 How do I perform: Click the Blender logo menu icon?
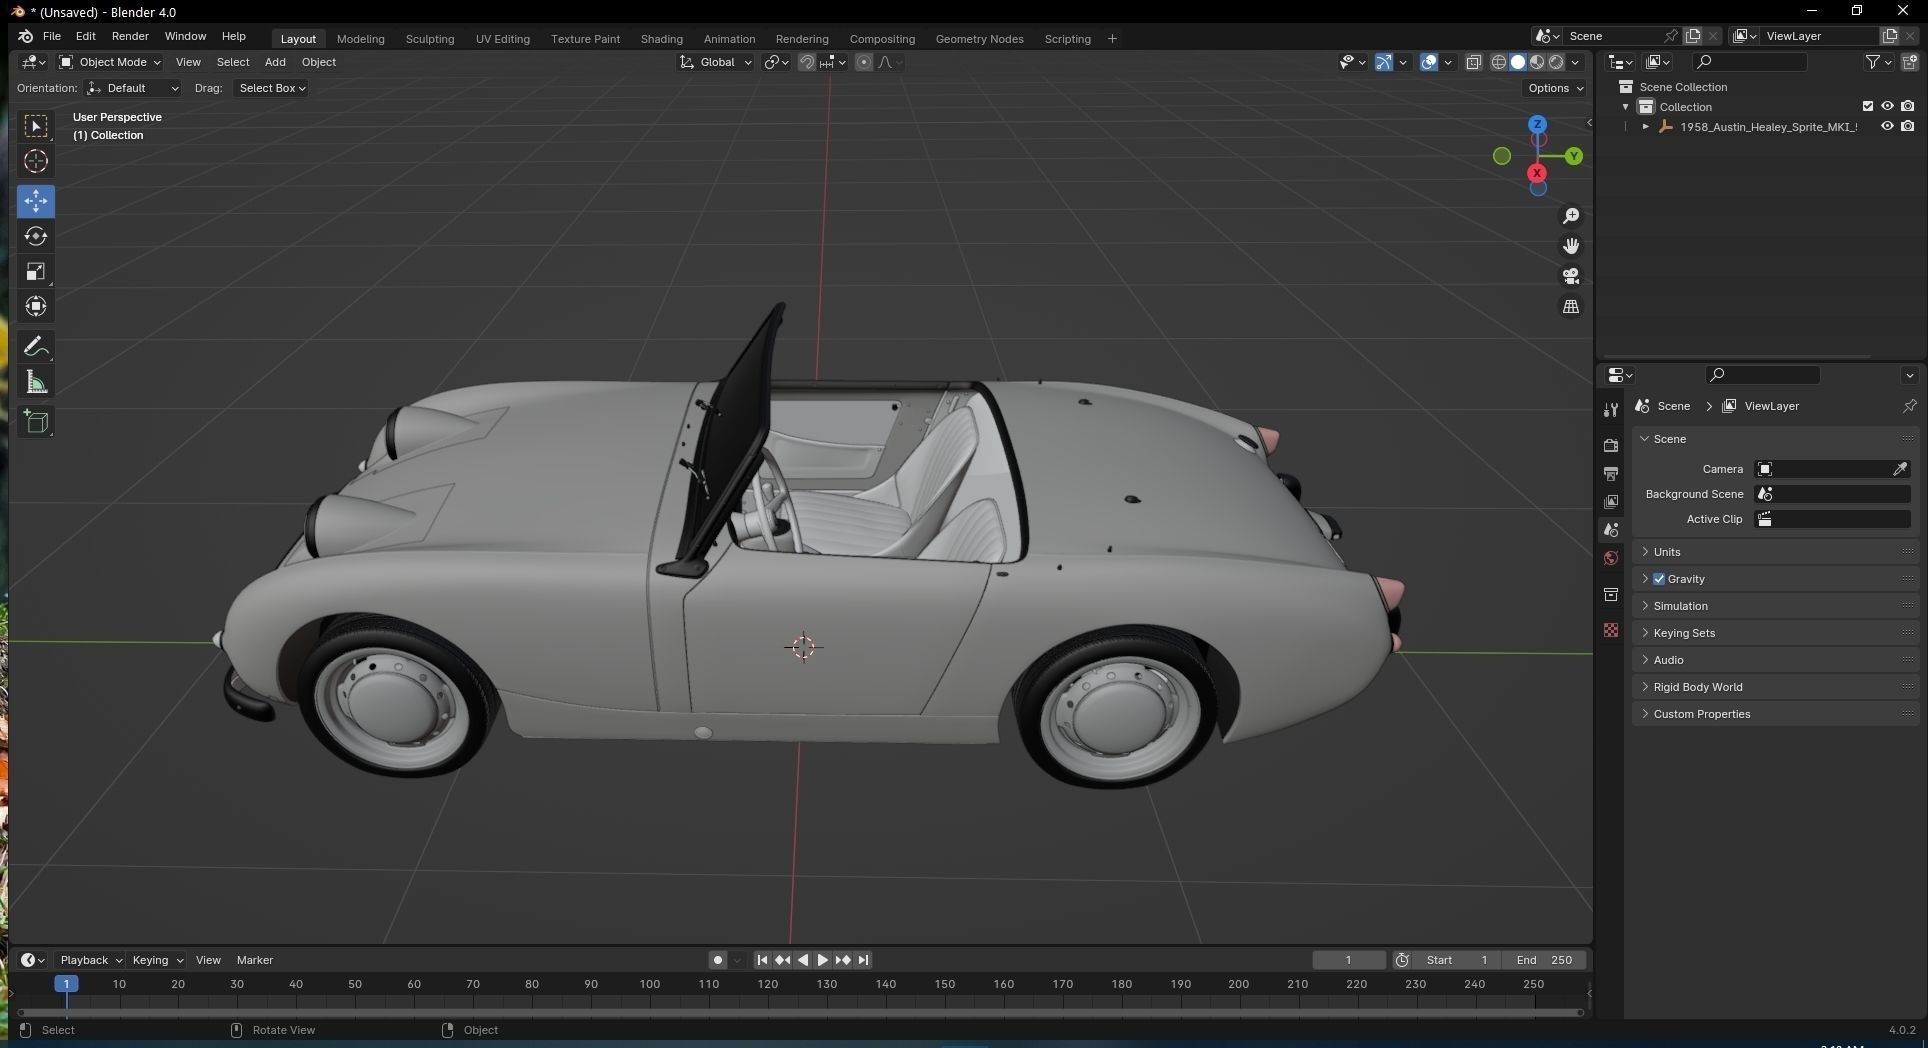click(25, 36)
